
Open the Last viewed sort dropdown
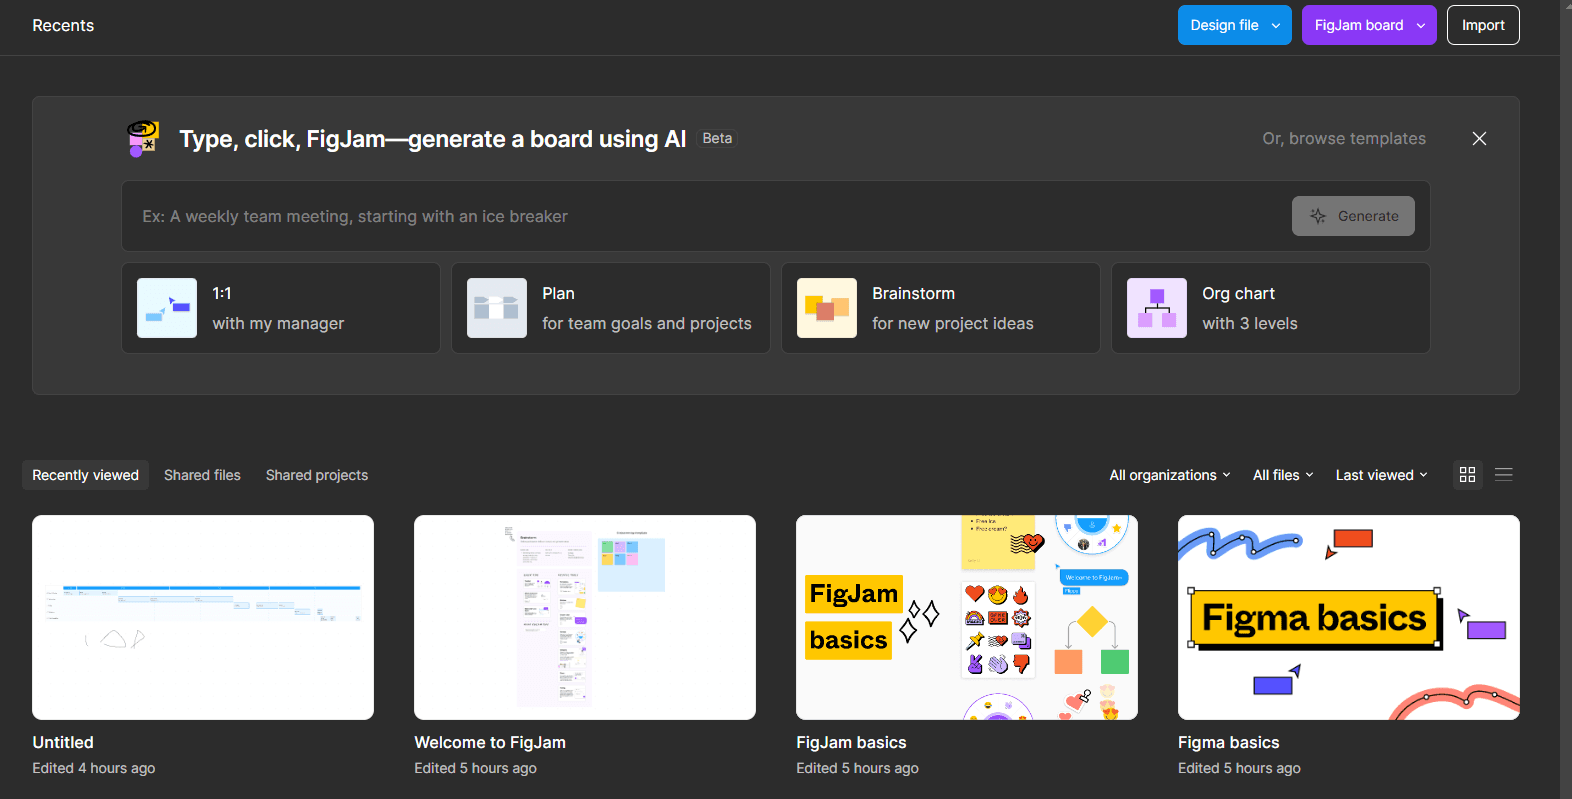click(1381, 475)
